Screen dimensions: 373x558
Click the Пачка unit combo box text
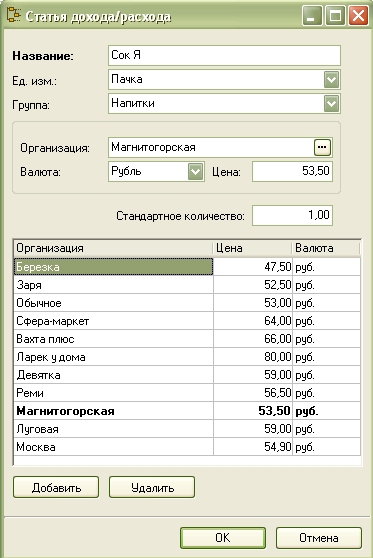point(127,79)
